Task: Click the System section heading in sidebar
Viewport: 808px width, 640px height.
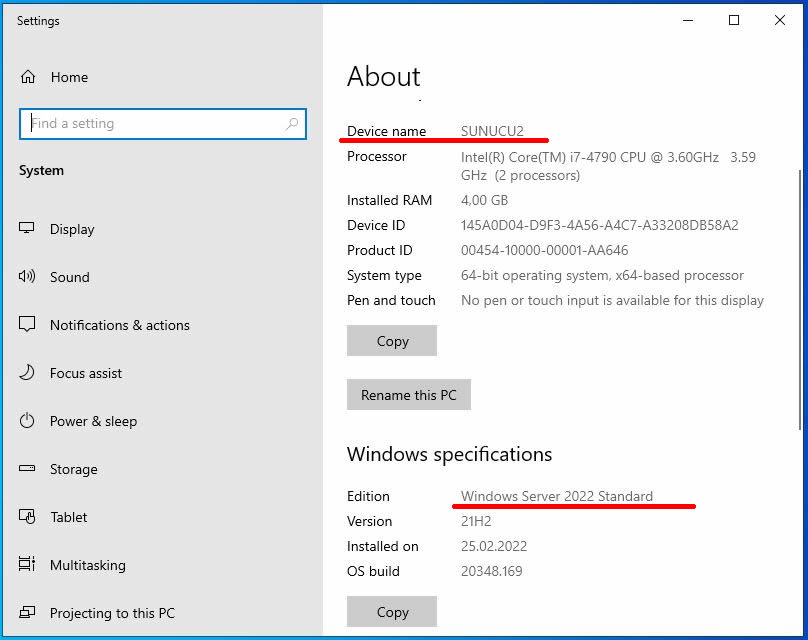Action: pyautogui.click(x=41, y=171)
